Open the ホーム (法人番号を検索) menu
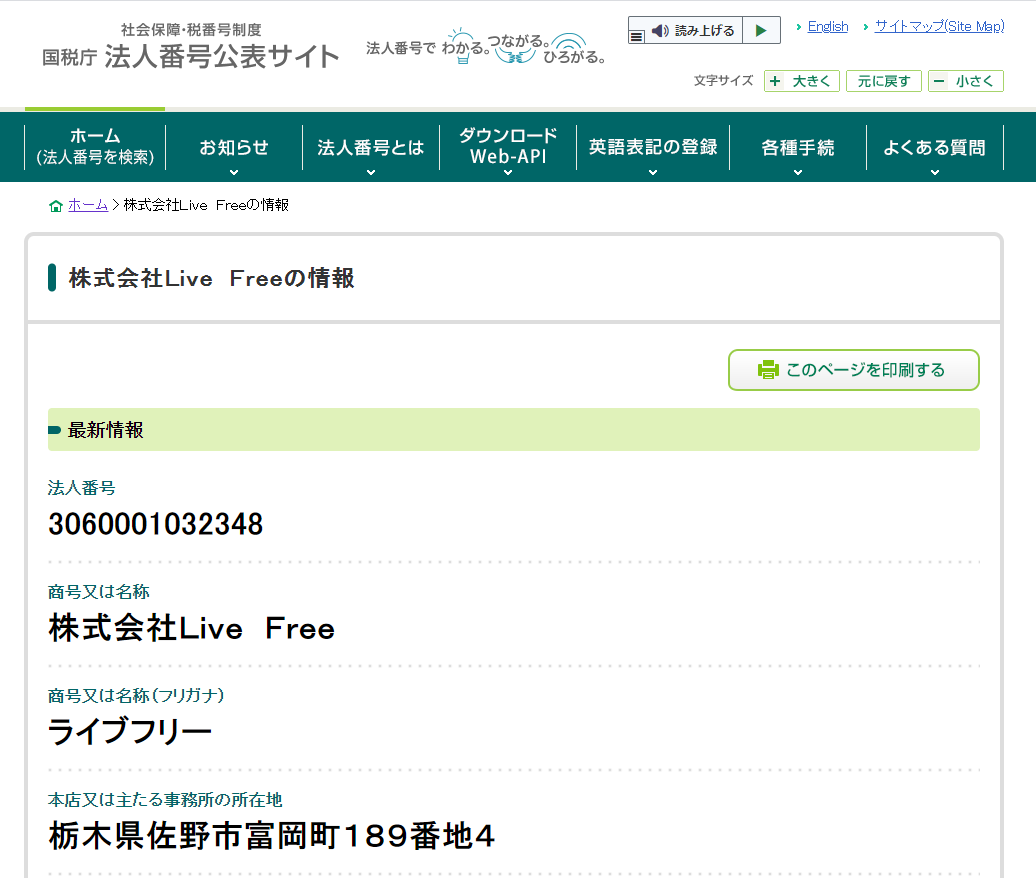The height and width of the screenshot is (878, 1036). point(95,147)
